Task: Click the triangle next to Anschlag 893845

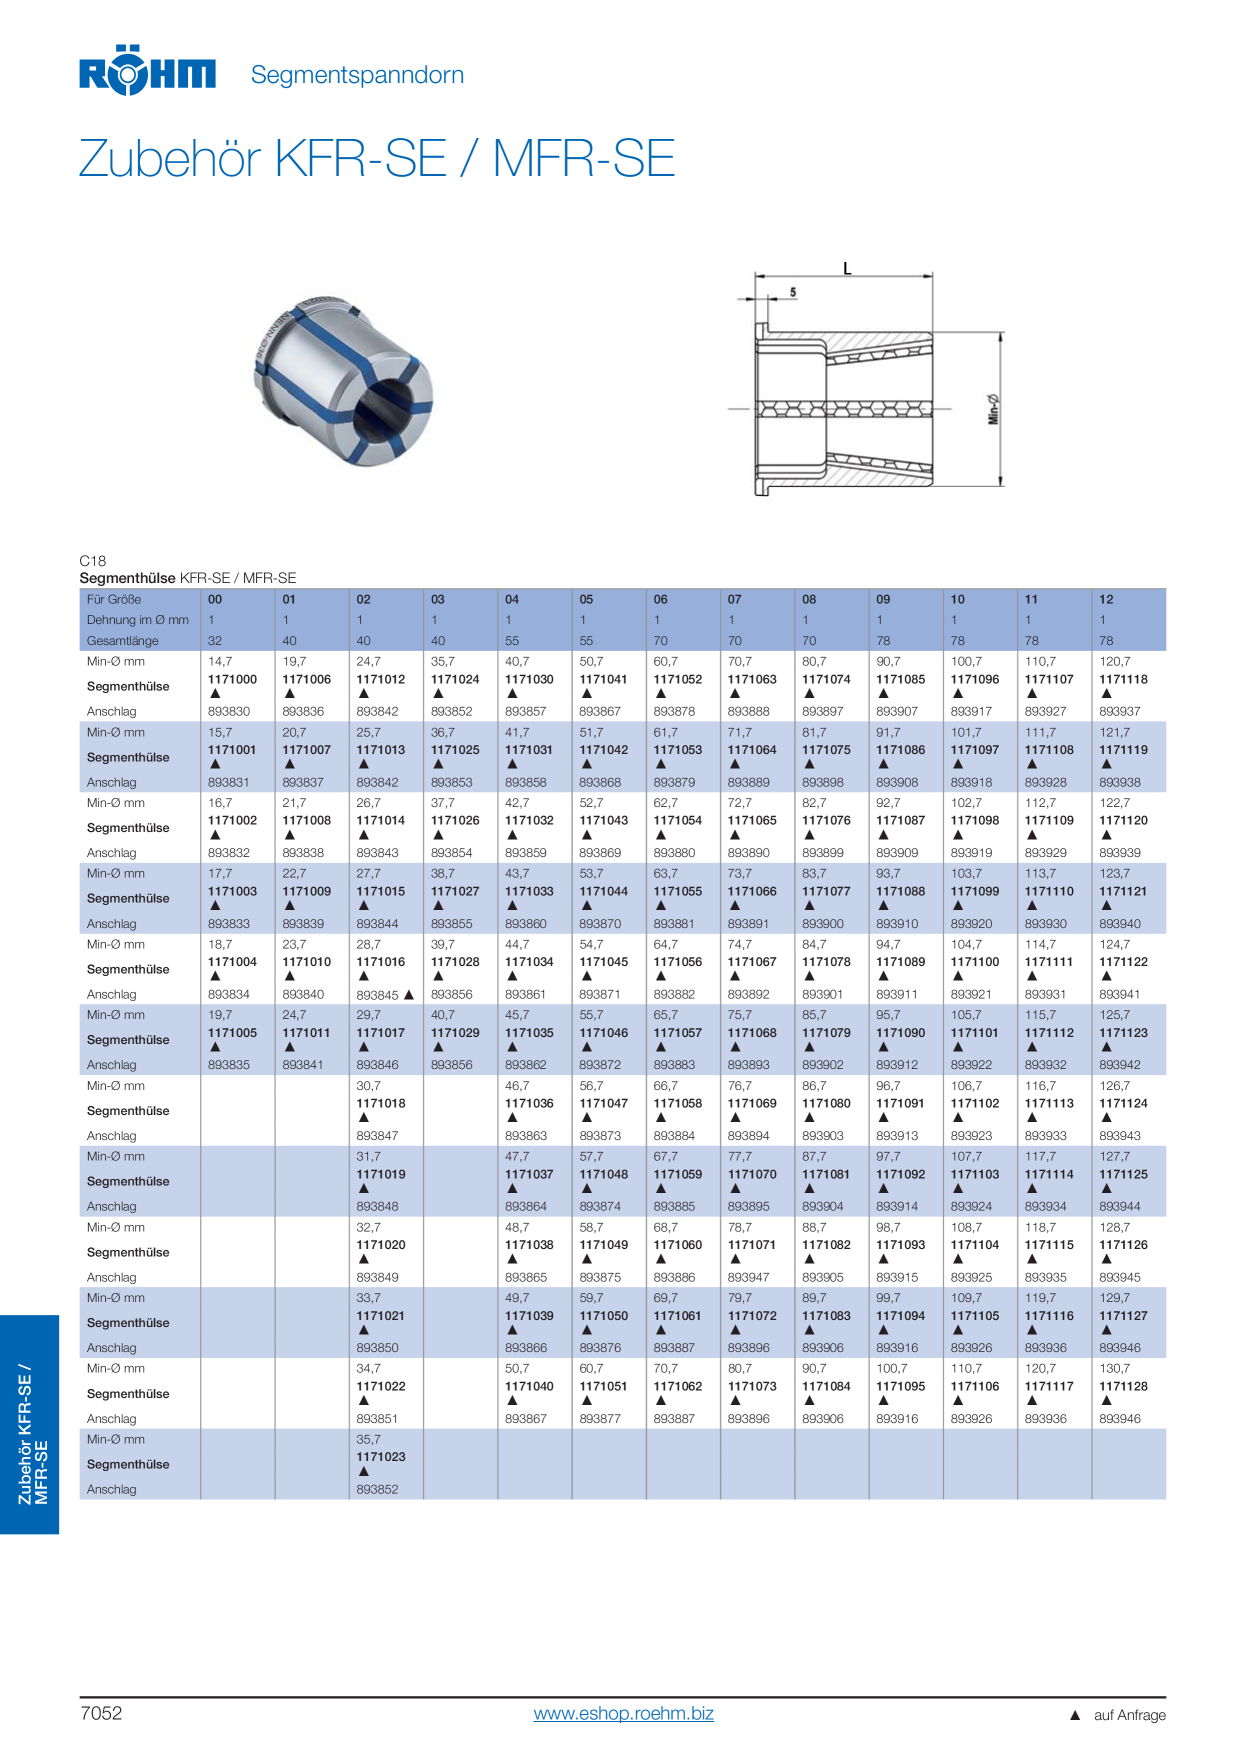Action: (409, 995)
